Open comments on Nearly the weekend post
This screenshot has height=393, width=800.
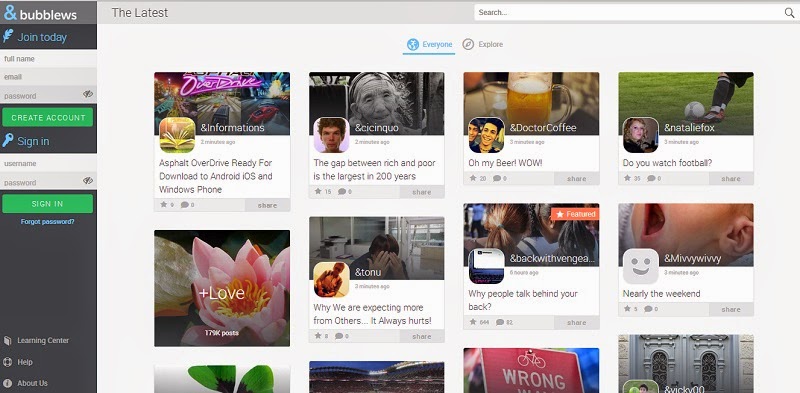point(648,309)
